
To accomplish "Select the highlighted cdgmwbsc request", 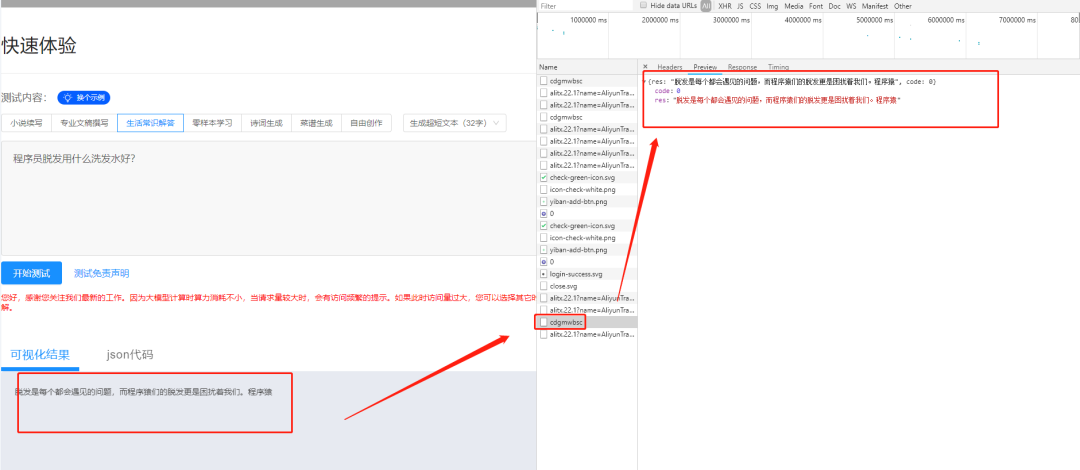I will 565,322.
